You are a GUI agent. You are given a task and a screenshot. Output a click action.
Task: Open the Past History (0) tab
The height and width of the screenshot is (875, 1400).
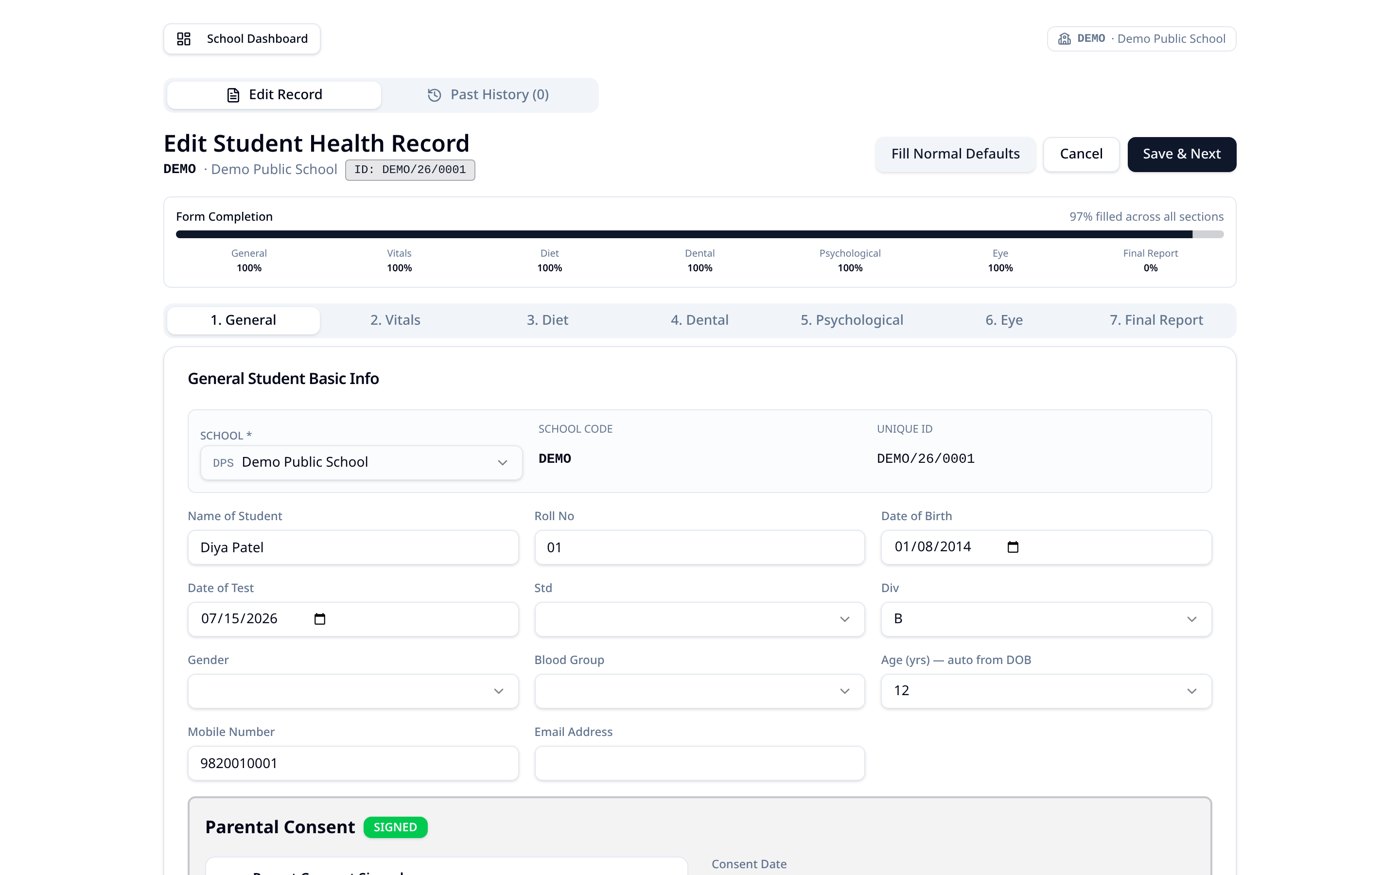pos(488,95)
